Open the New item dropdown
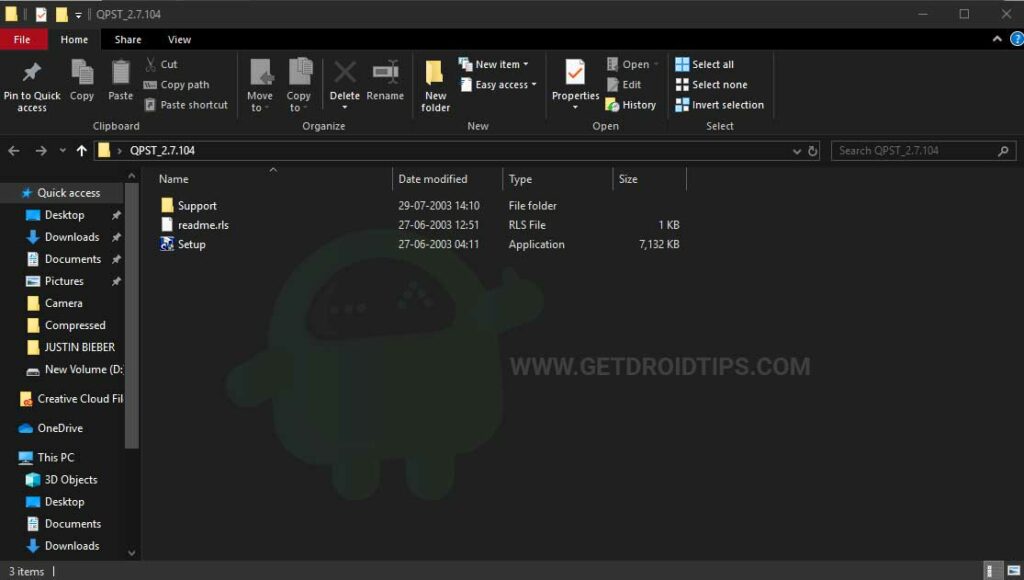This screenshot has height=580, width=1024. click(x=494, y=64)
